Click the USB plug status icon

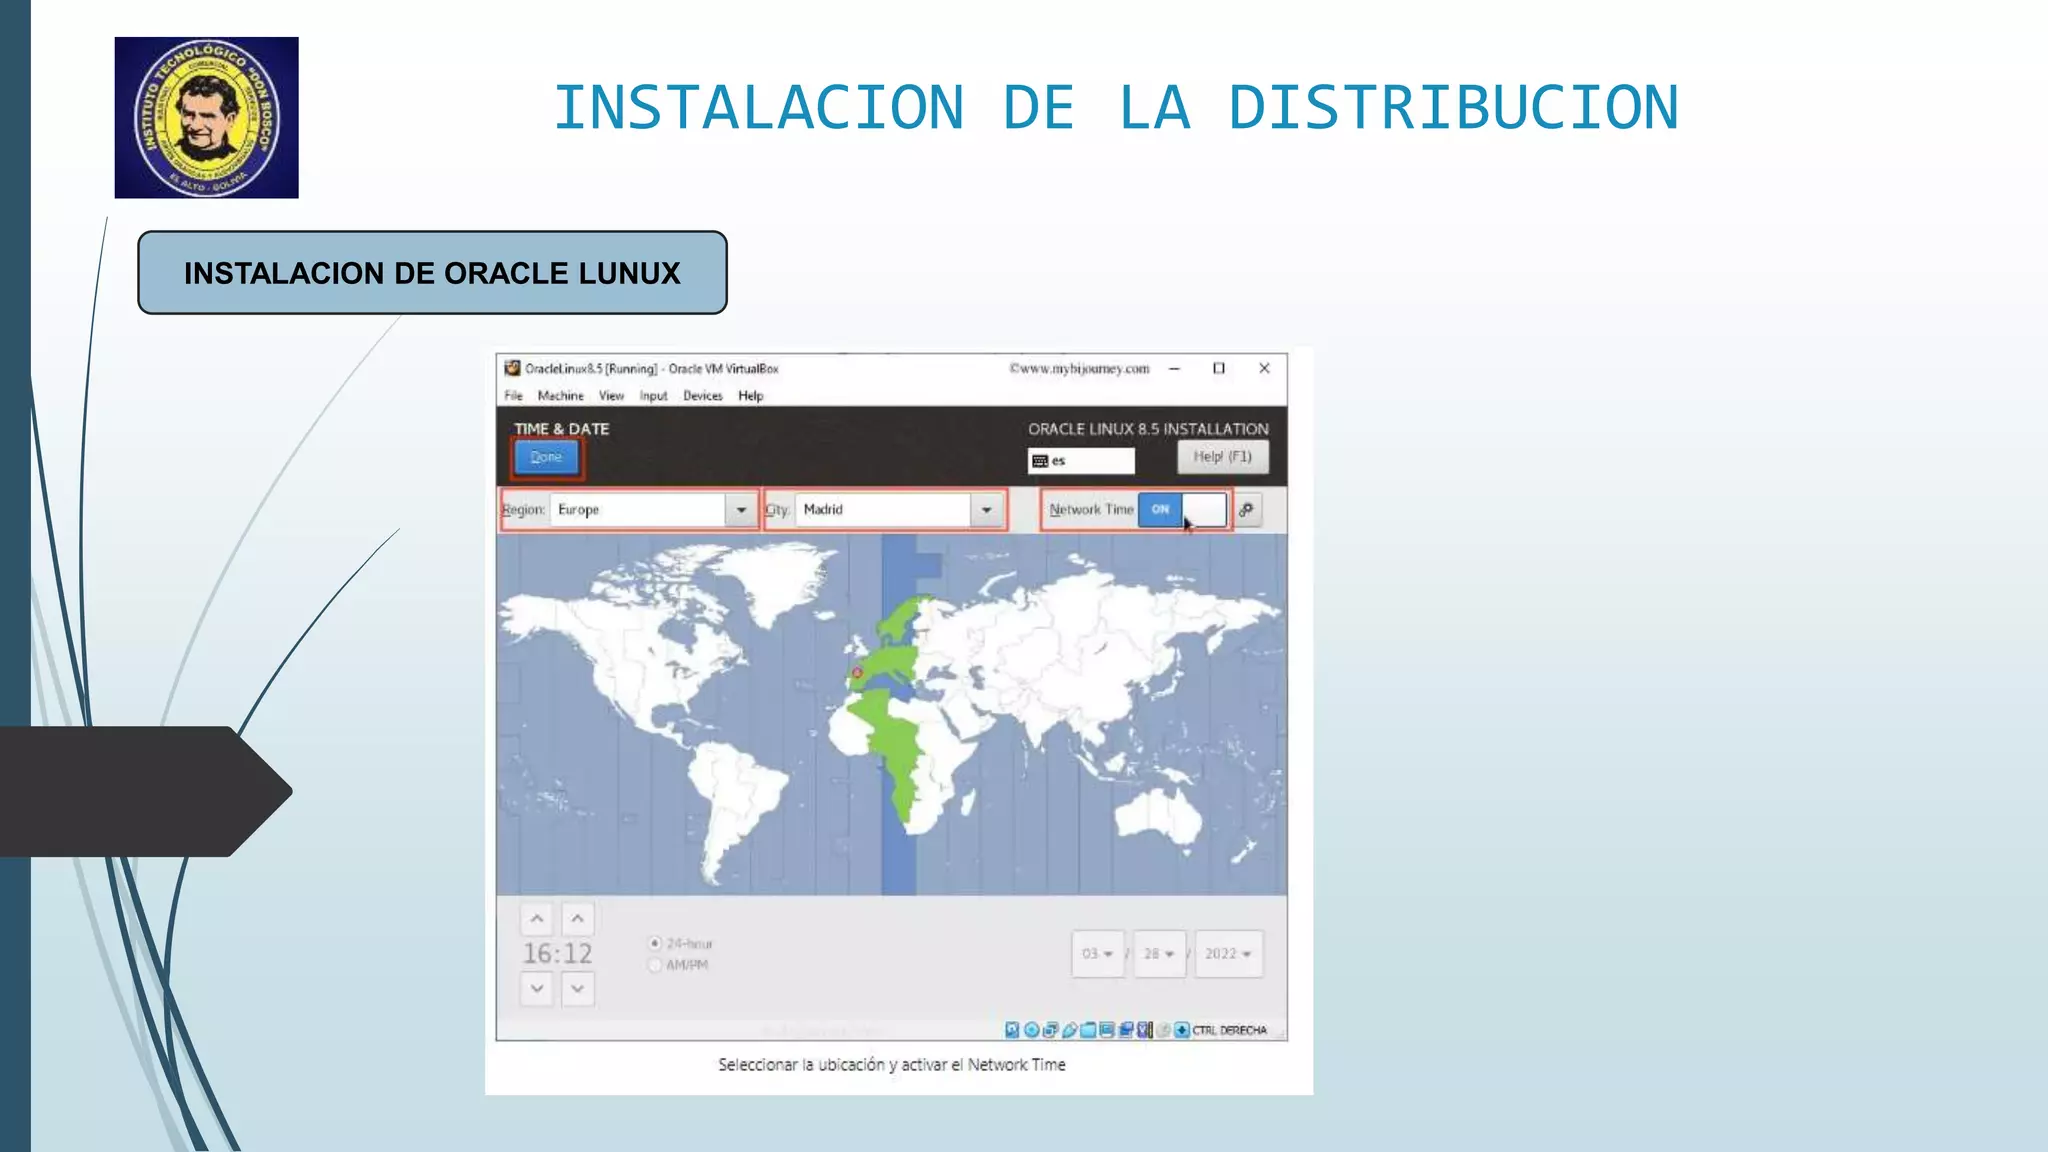click(1070, 1030)
